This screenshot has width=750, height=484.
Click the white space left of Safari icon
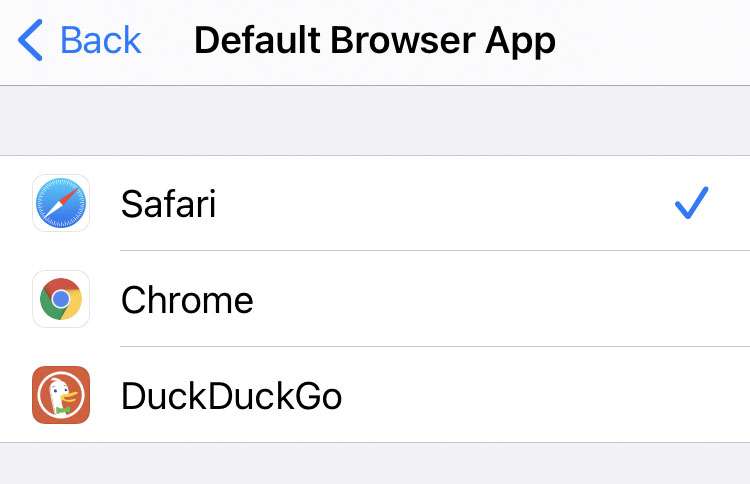tap(15, 203)
